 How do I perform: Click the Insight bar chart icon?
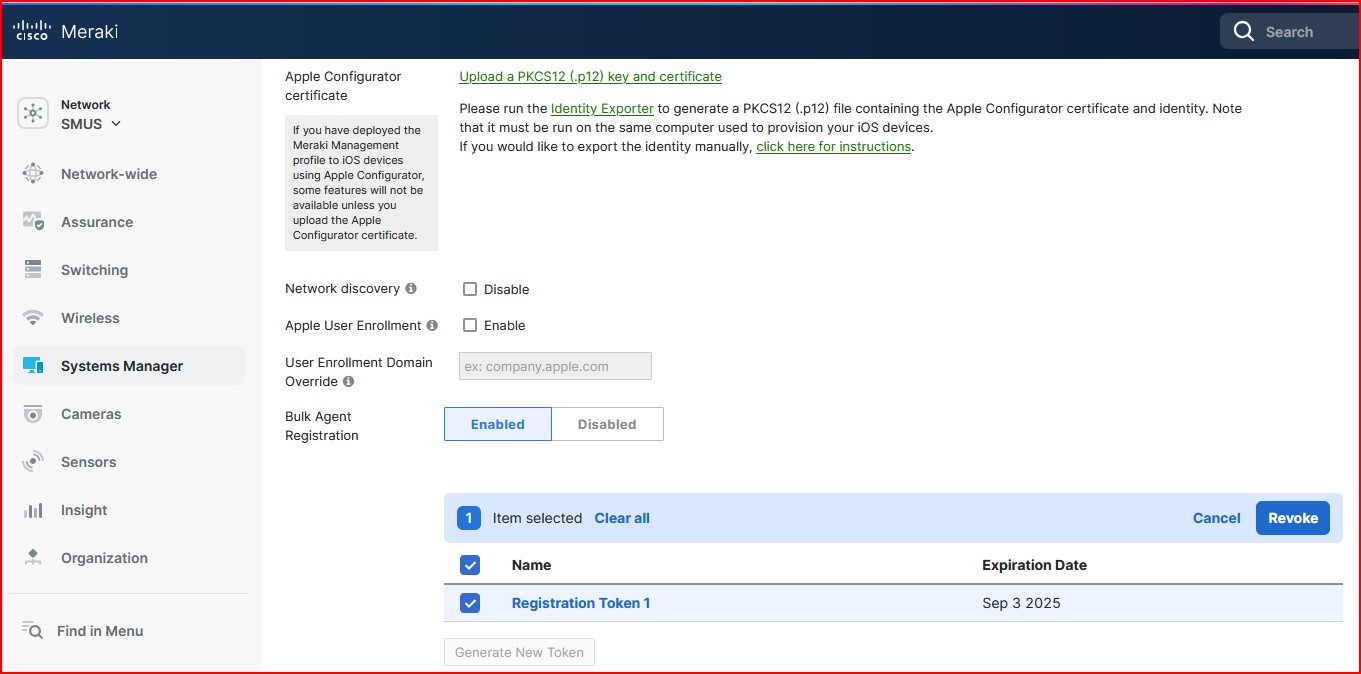[x=33, y=510]
